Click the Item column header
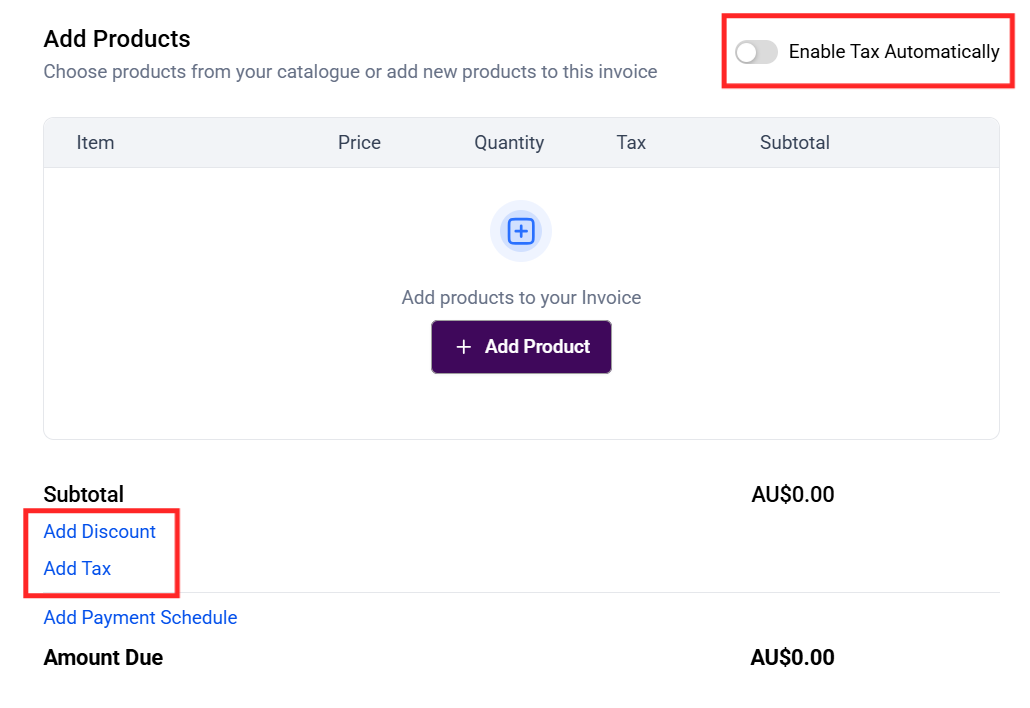Viewport: 1030px width, 708px height. [x=95, y=143]
